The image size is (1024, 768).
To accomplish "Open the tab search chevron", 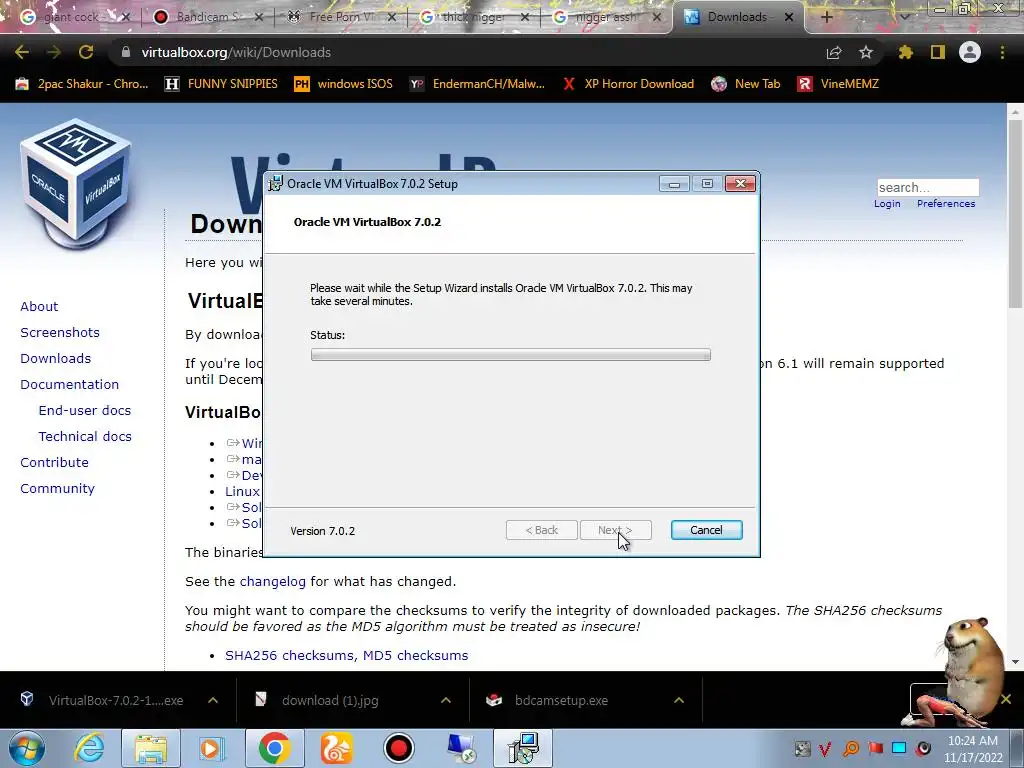I will click(x=904, y=18).
